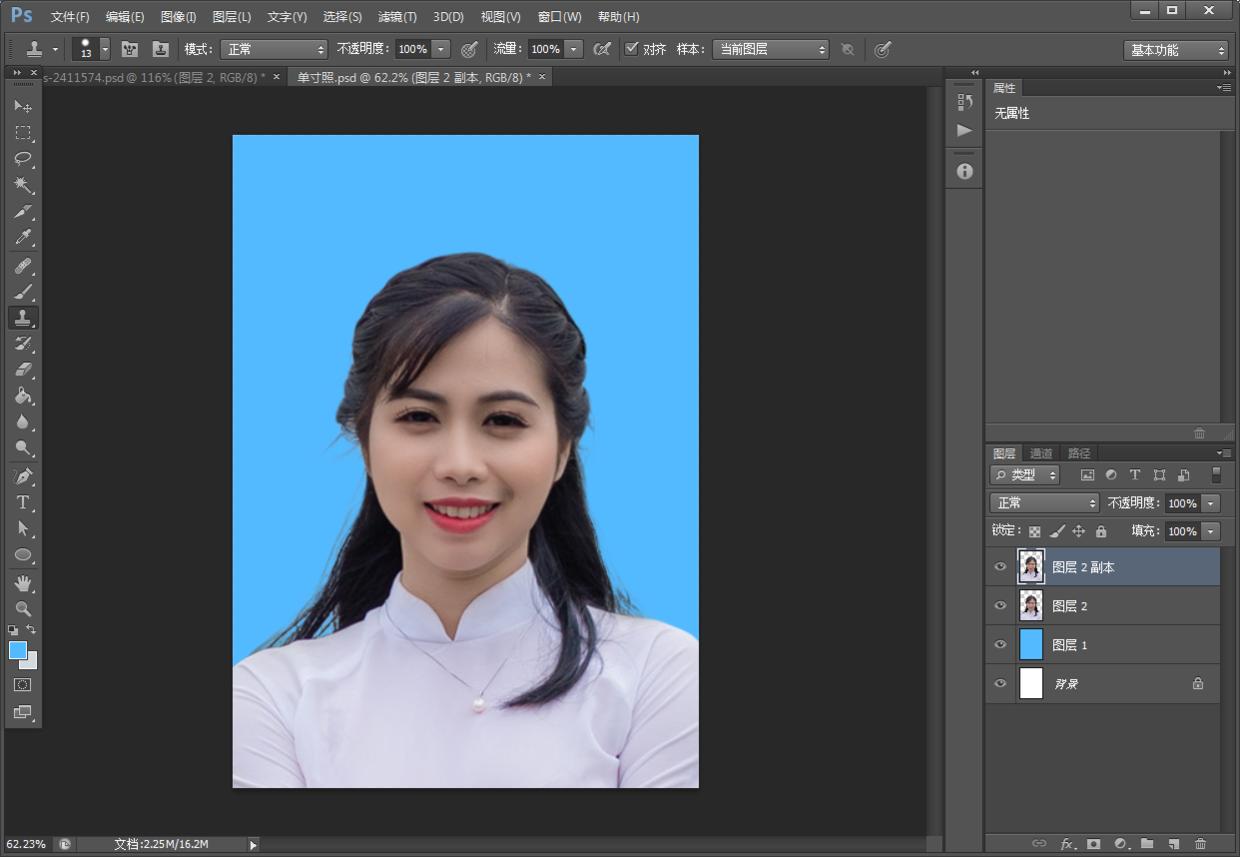Viewport: 1240px width, 857px height.
Task: Toggle visibility of 图层 1 layer
Action: pos(1000,645)
